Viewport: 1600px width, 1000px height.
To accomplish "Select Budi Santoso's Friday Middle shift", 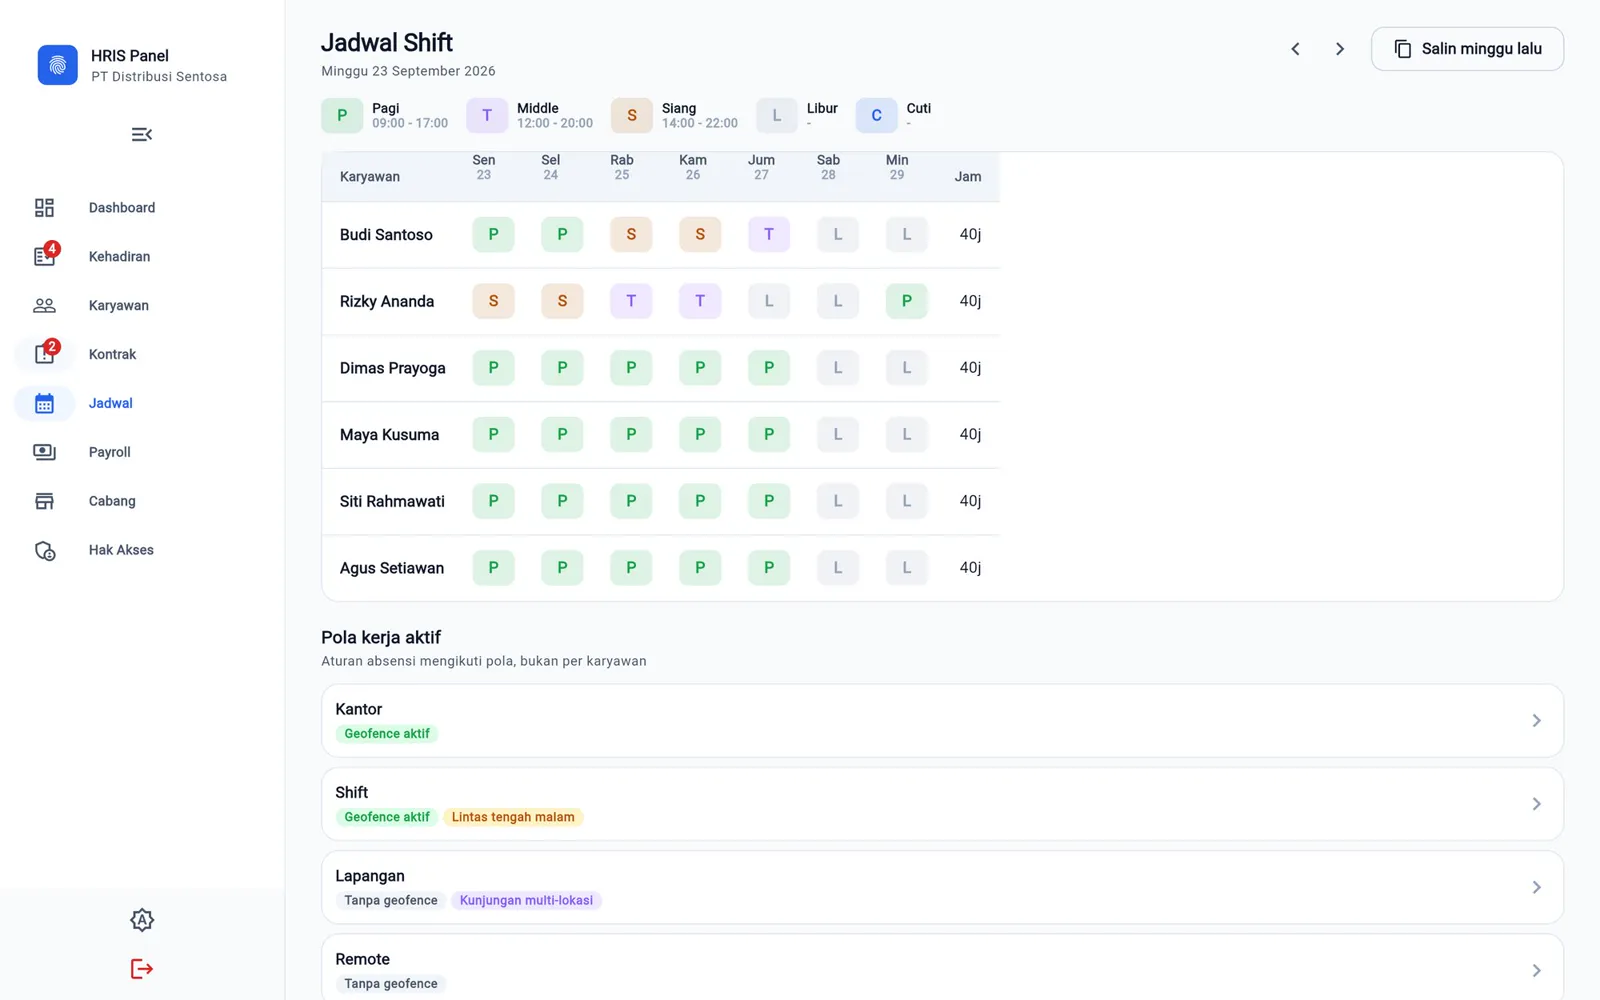I will (769, 234).
